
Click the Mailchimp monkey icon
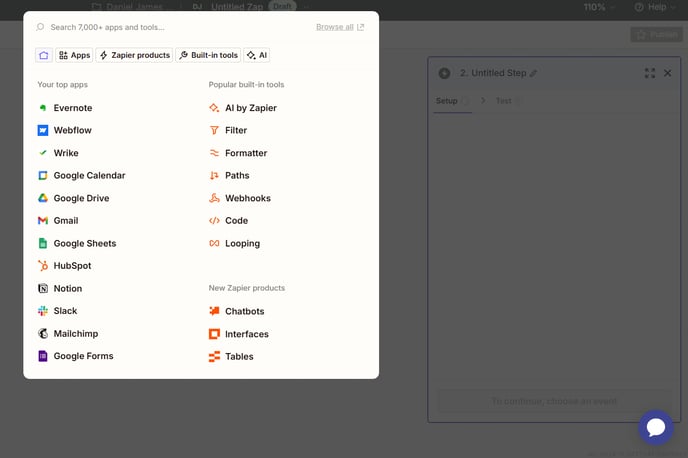coord(43,334)
